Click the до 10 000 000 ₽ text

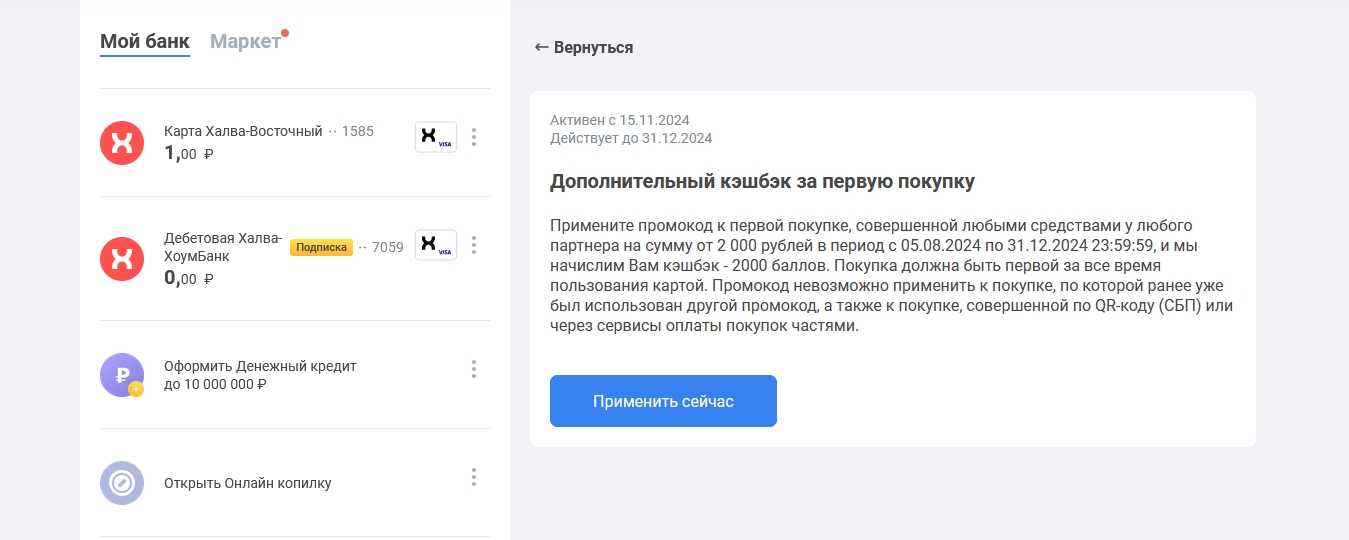[215, 384]
